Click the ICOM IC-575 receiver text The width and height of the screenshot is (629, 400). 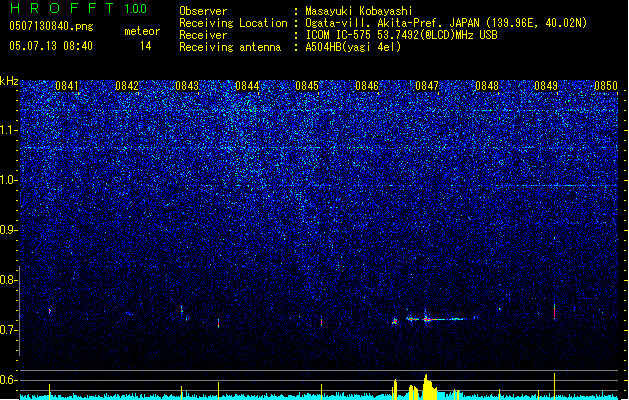401,35
